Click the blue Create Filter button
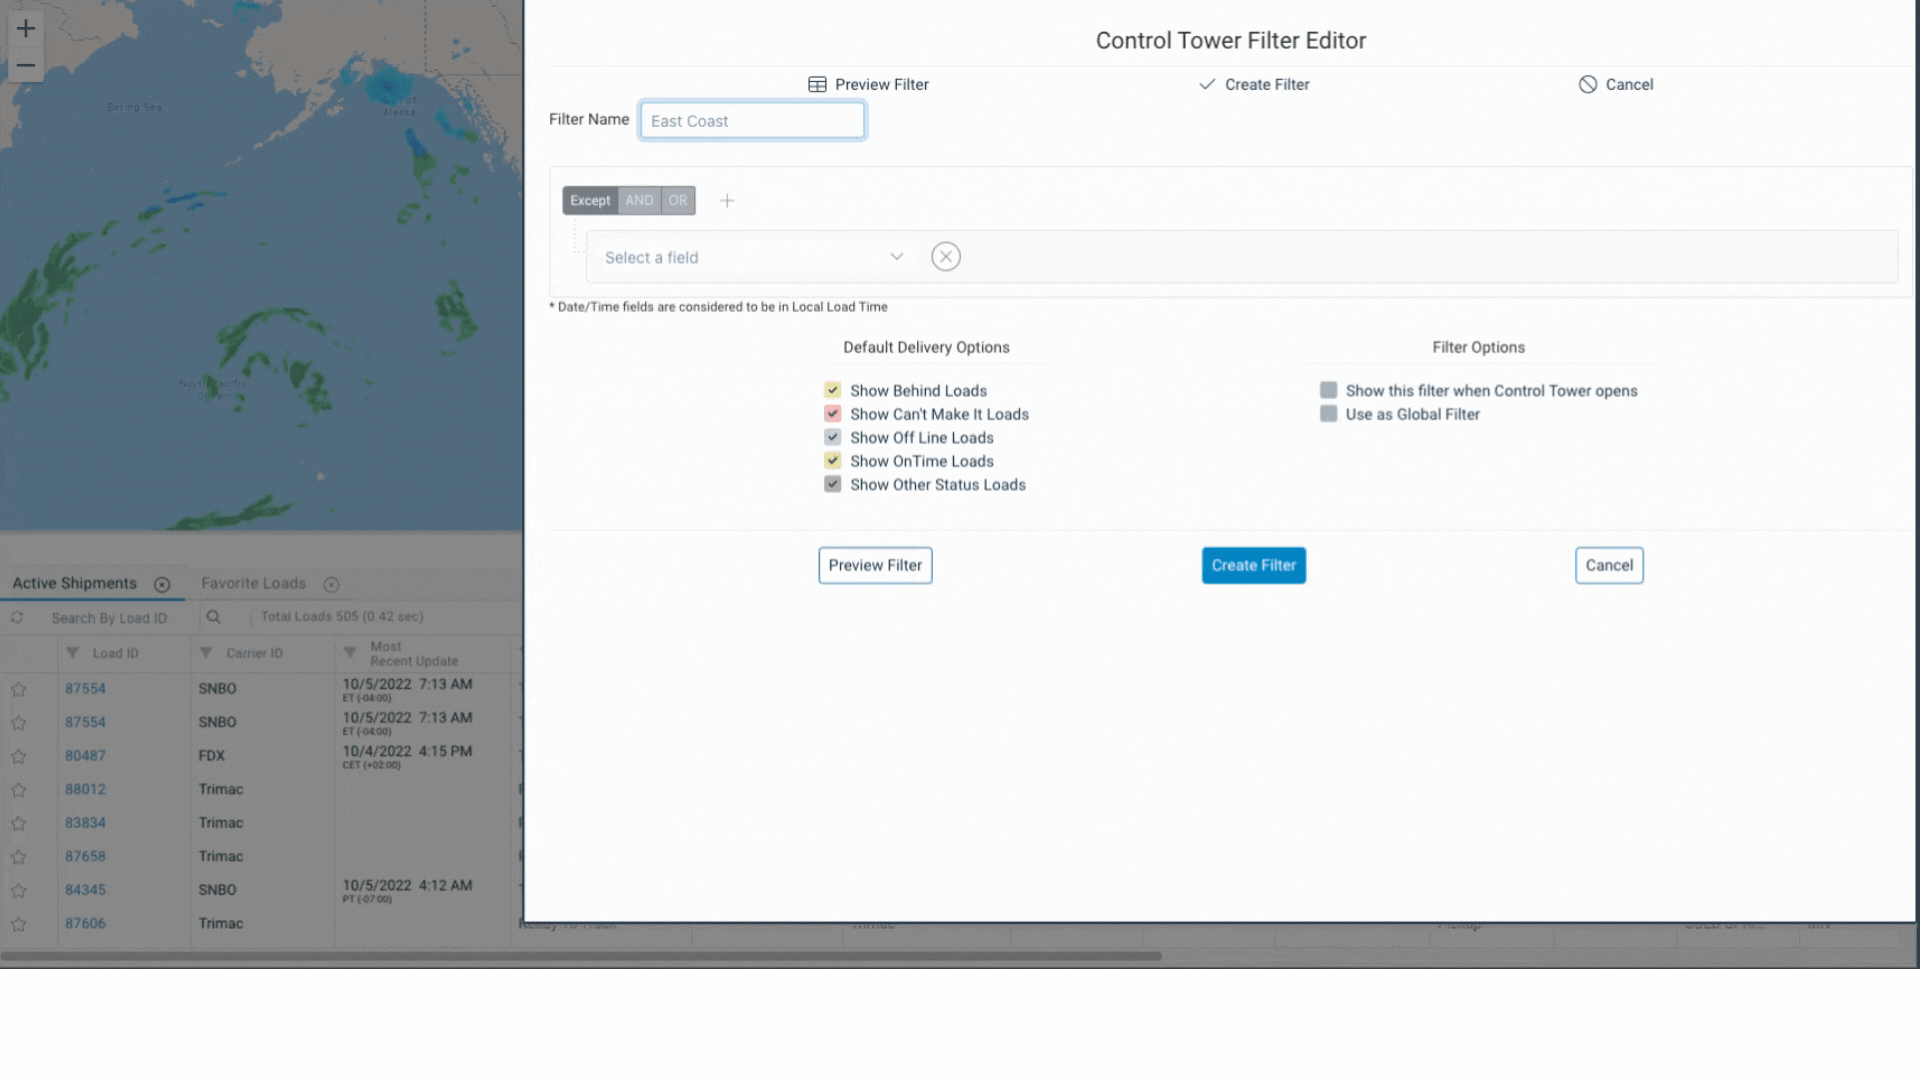 pos(1253,565)
